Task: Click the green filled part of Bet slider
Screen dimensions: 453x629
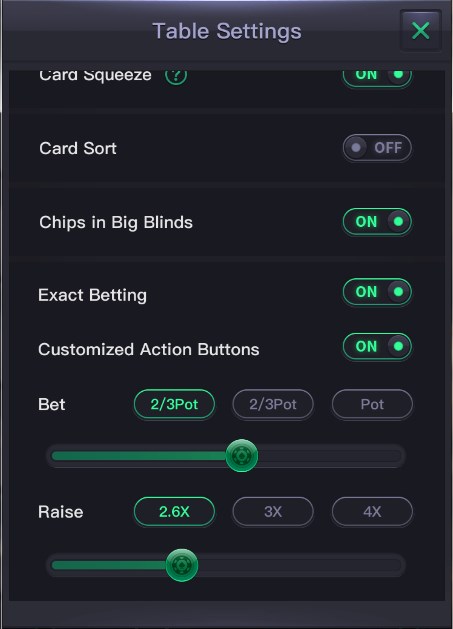Action: click(x=138, y=456)
